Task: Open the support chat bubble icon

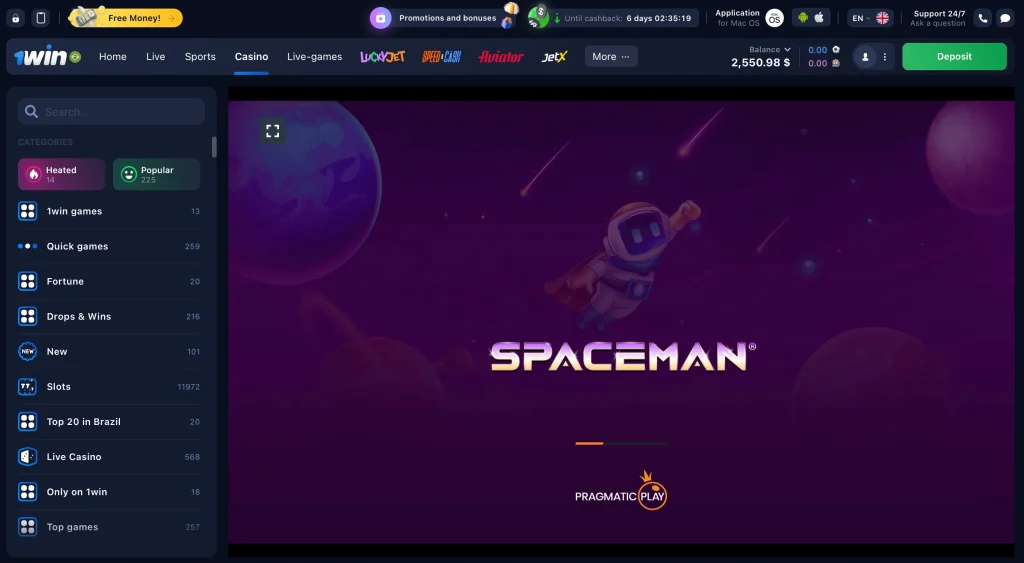Action: click(x=1005, y=18)
